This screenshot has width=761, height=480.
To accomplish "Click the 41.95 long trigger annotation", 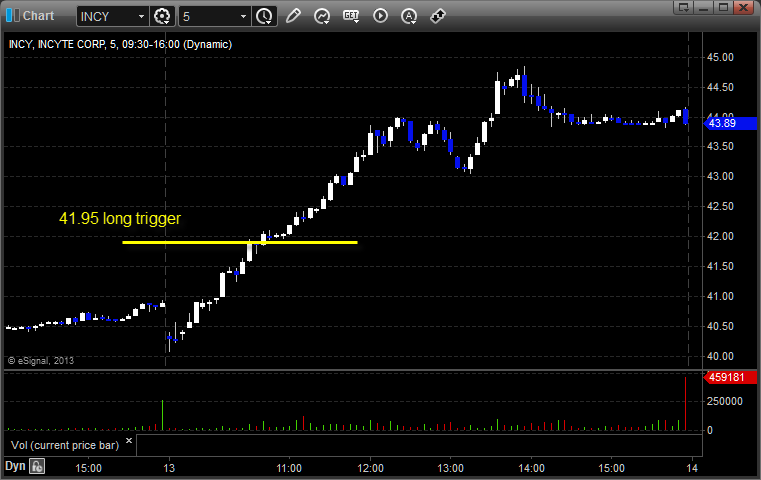I will pyautogui.click(x=120, y=218).
